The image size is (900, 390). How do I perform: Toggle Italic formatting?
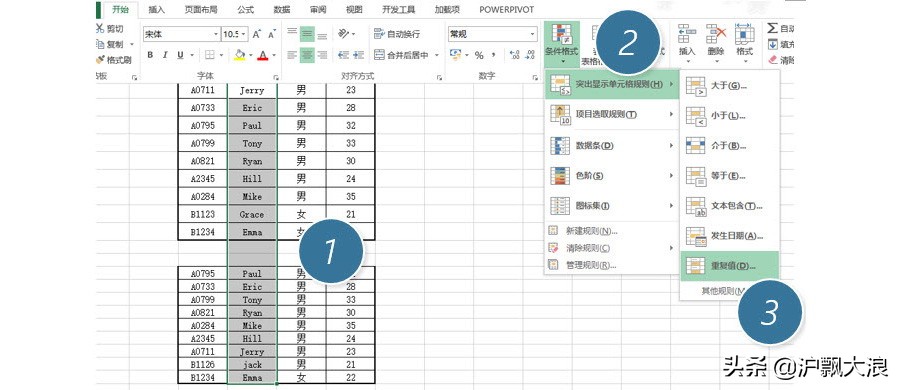click(165, 55)
